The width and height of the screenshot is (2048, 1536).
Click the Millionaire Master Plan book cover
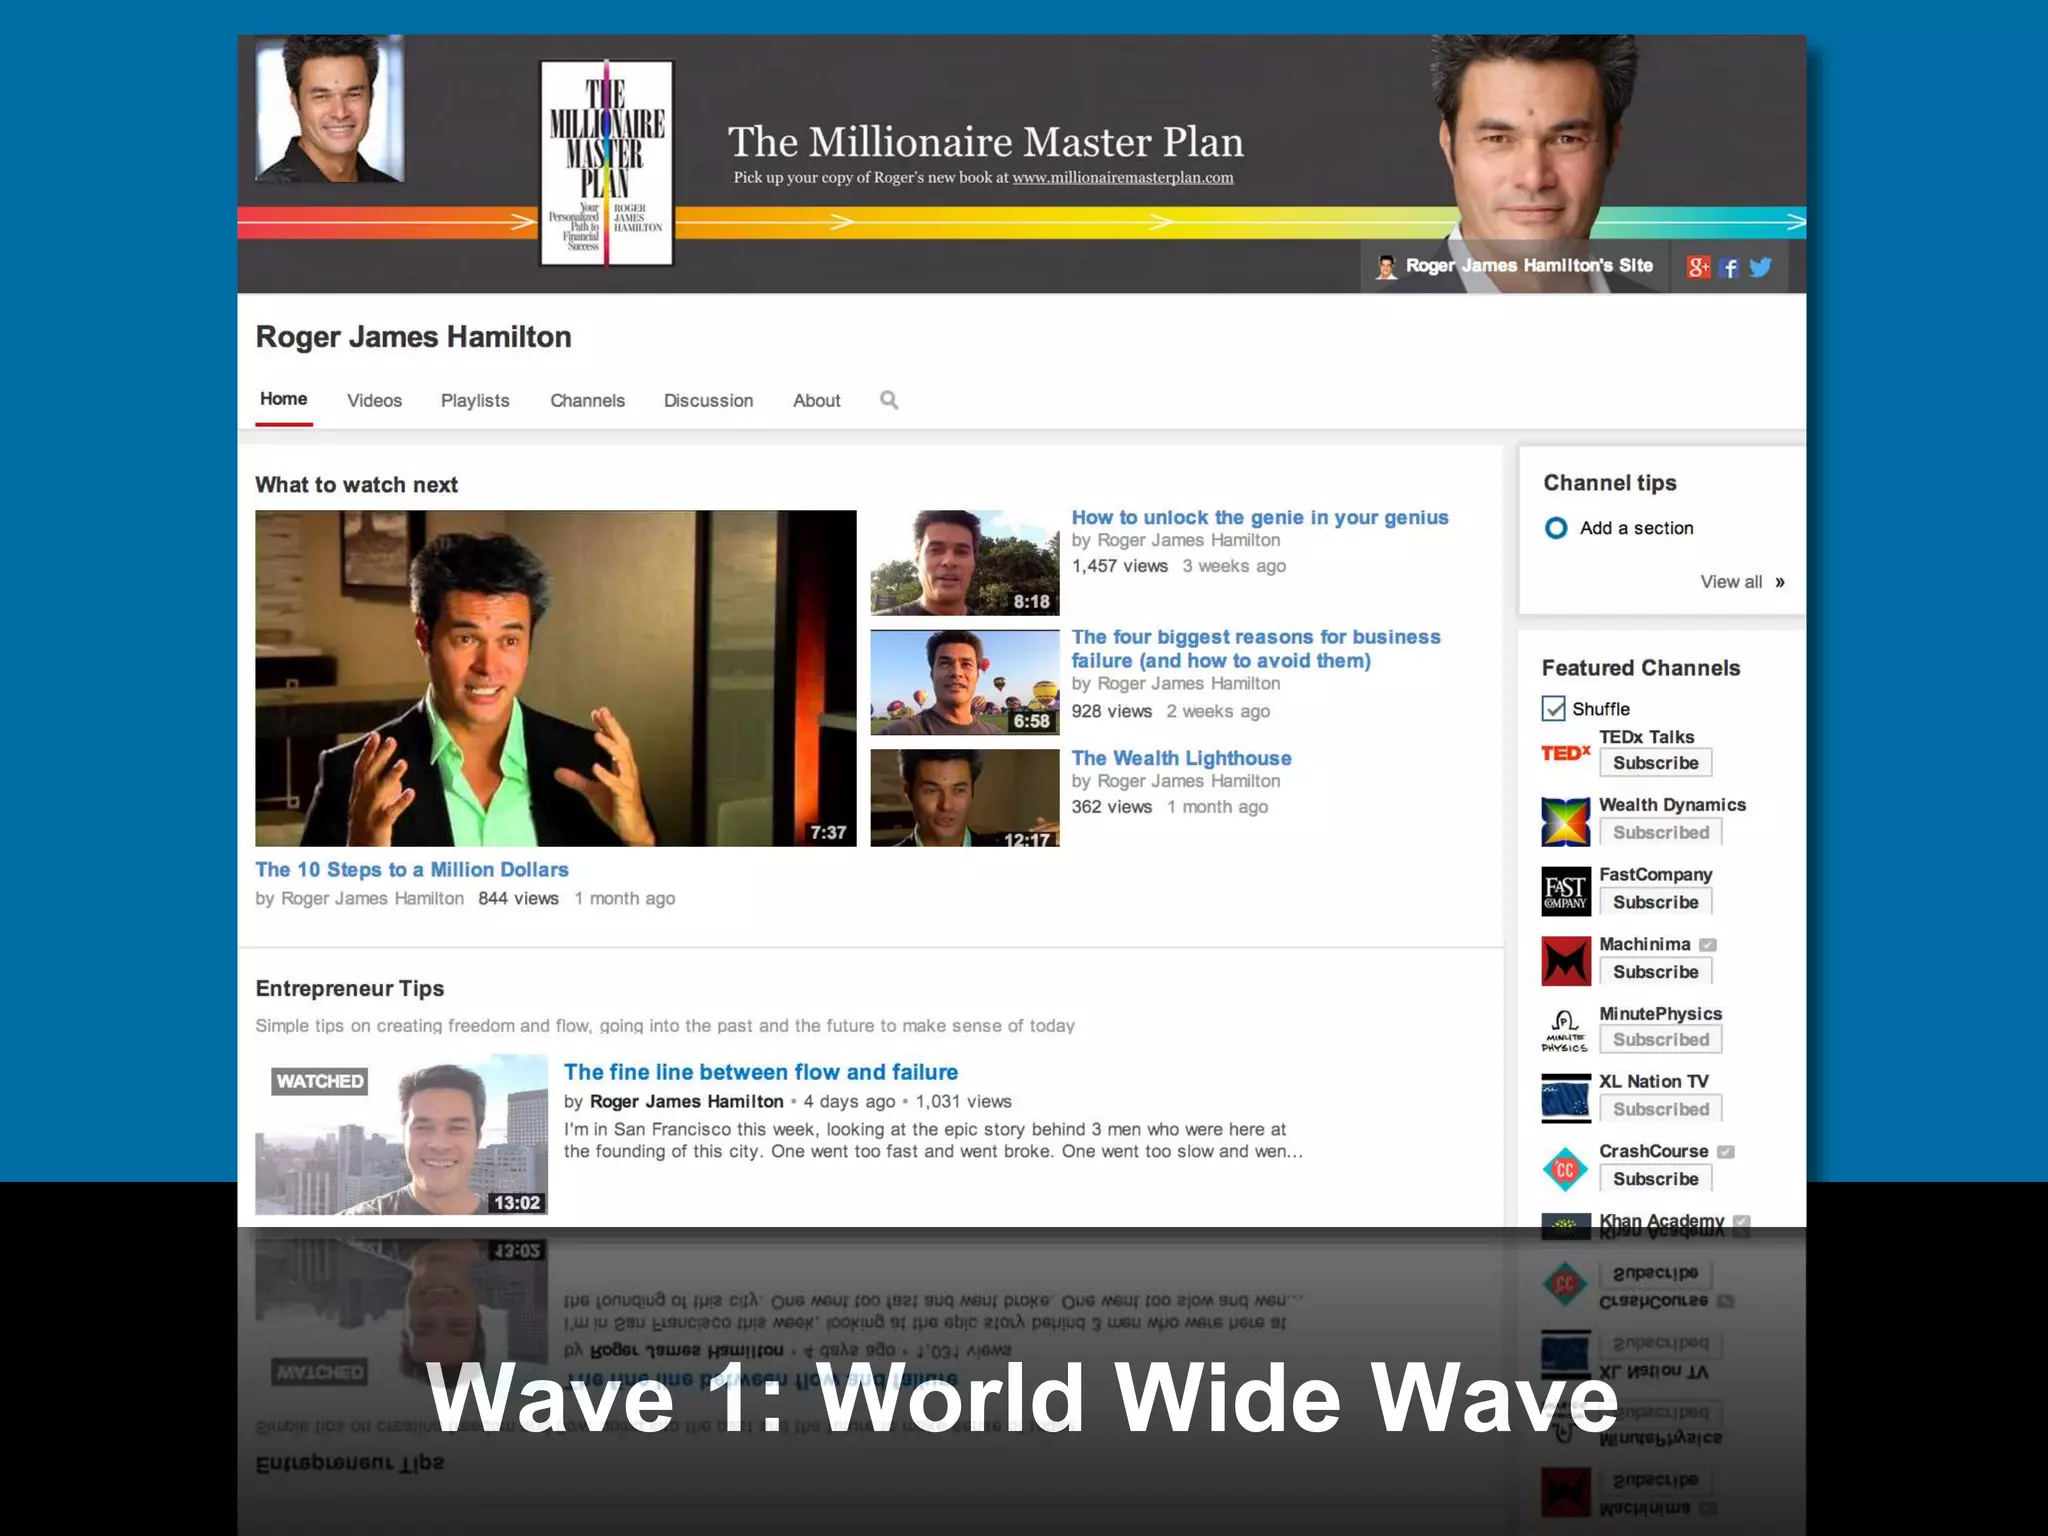point(607,163)
